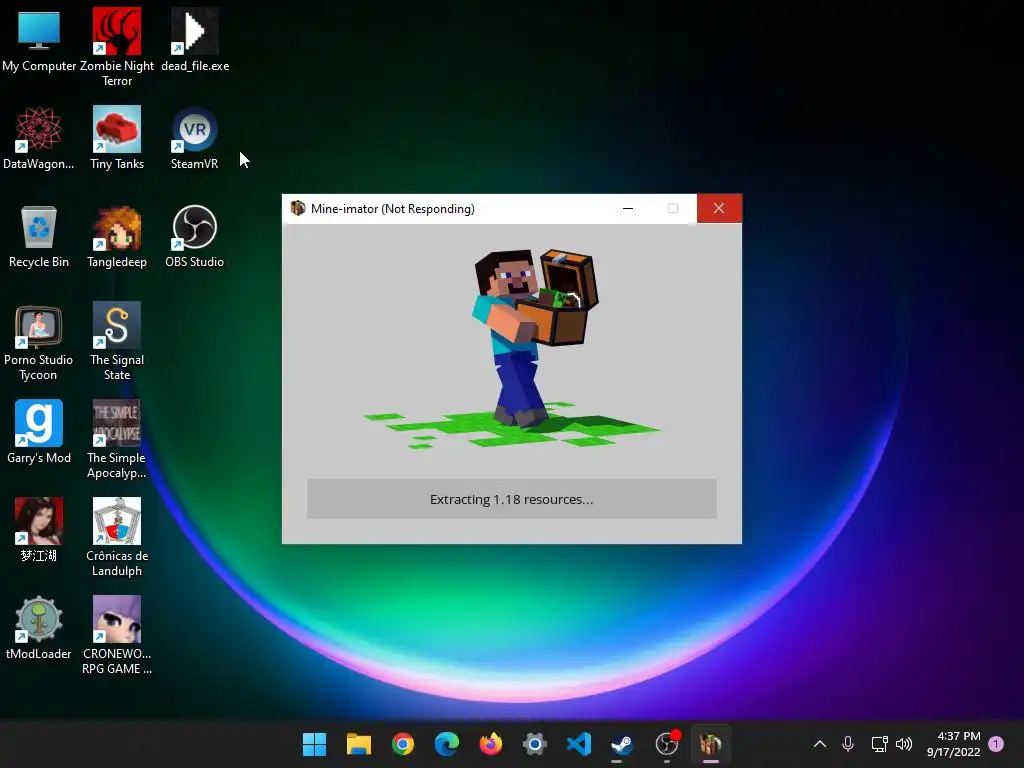Switch to Steam in the taskbar
The width and height of the screenshot is (1024, 768).
coord(622,744)
